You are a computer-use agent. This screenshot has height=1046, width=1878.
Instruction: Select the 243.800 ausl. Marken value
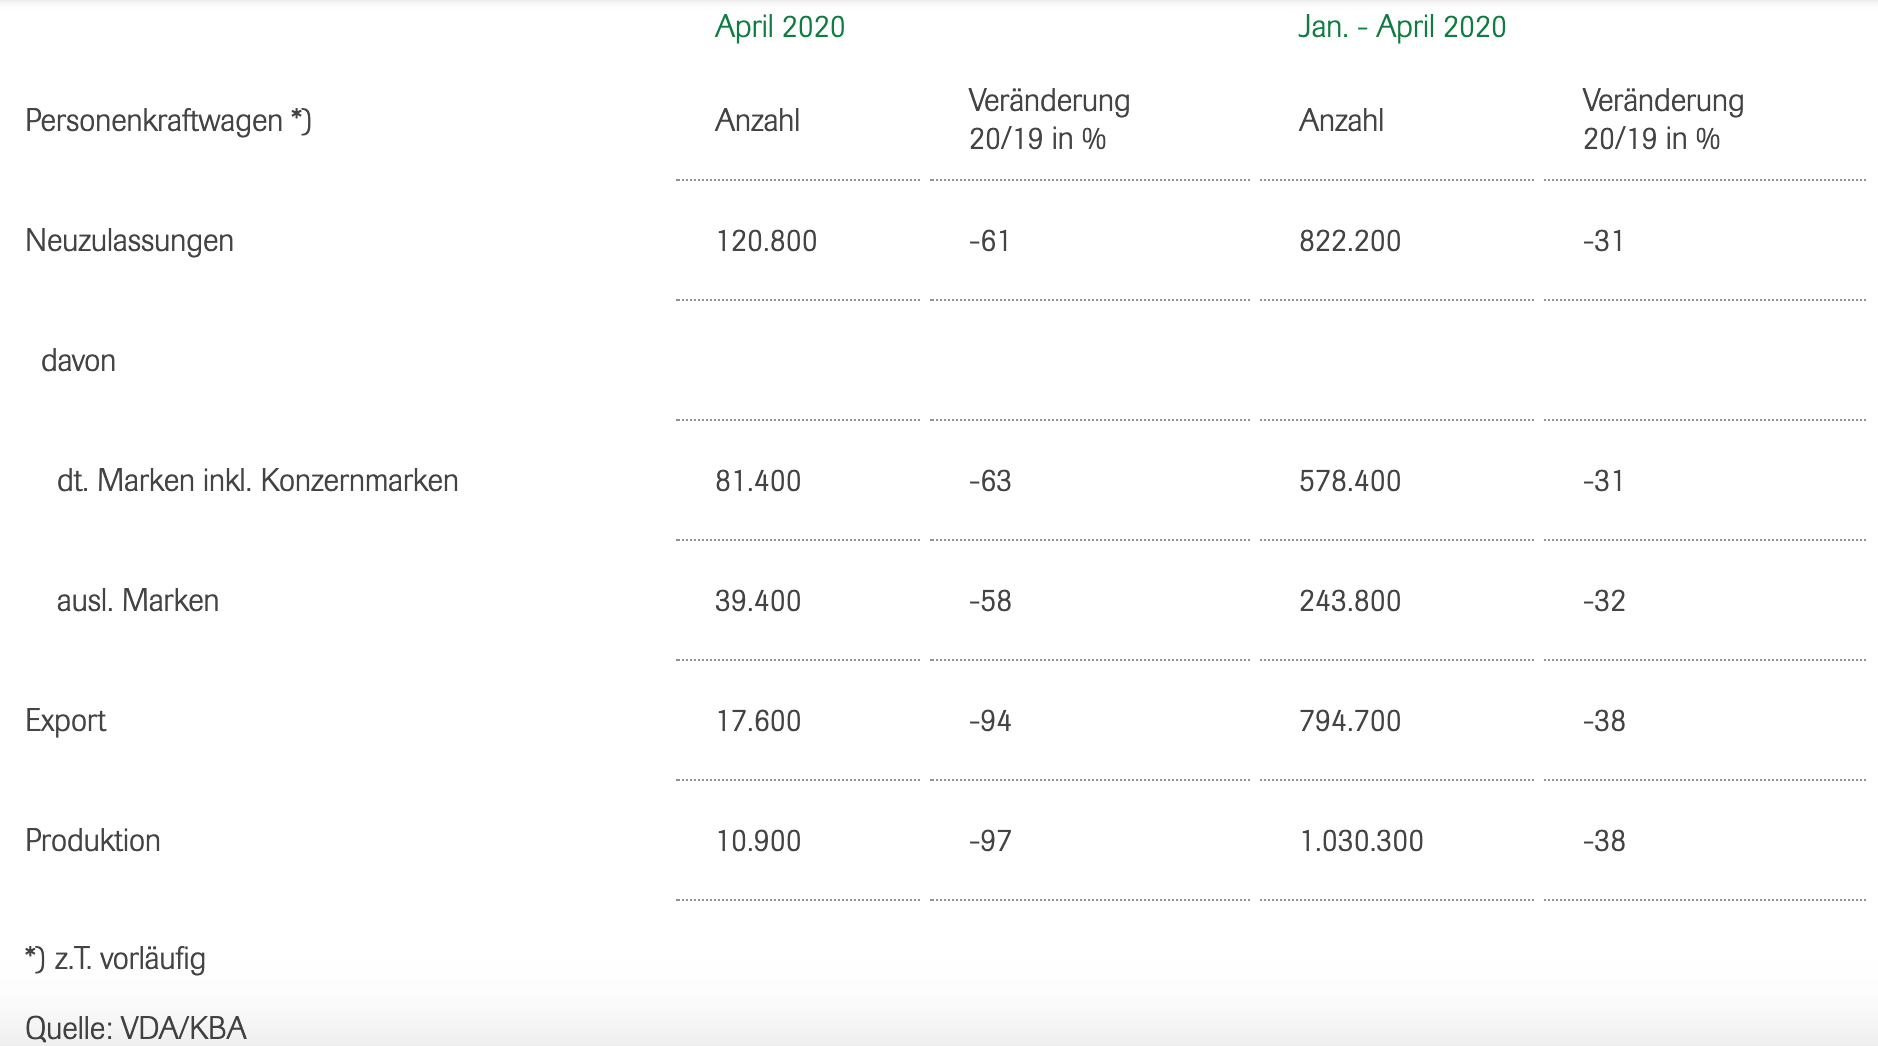(1350, 601)
